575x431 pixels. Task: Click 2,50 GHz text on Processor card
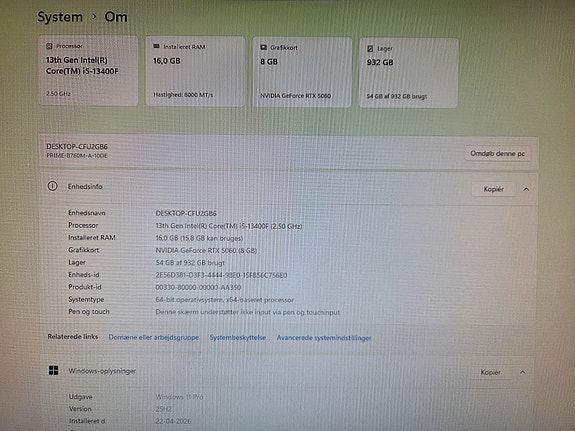[58, 94]
